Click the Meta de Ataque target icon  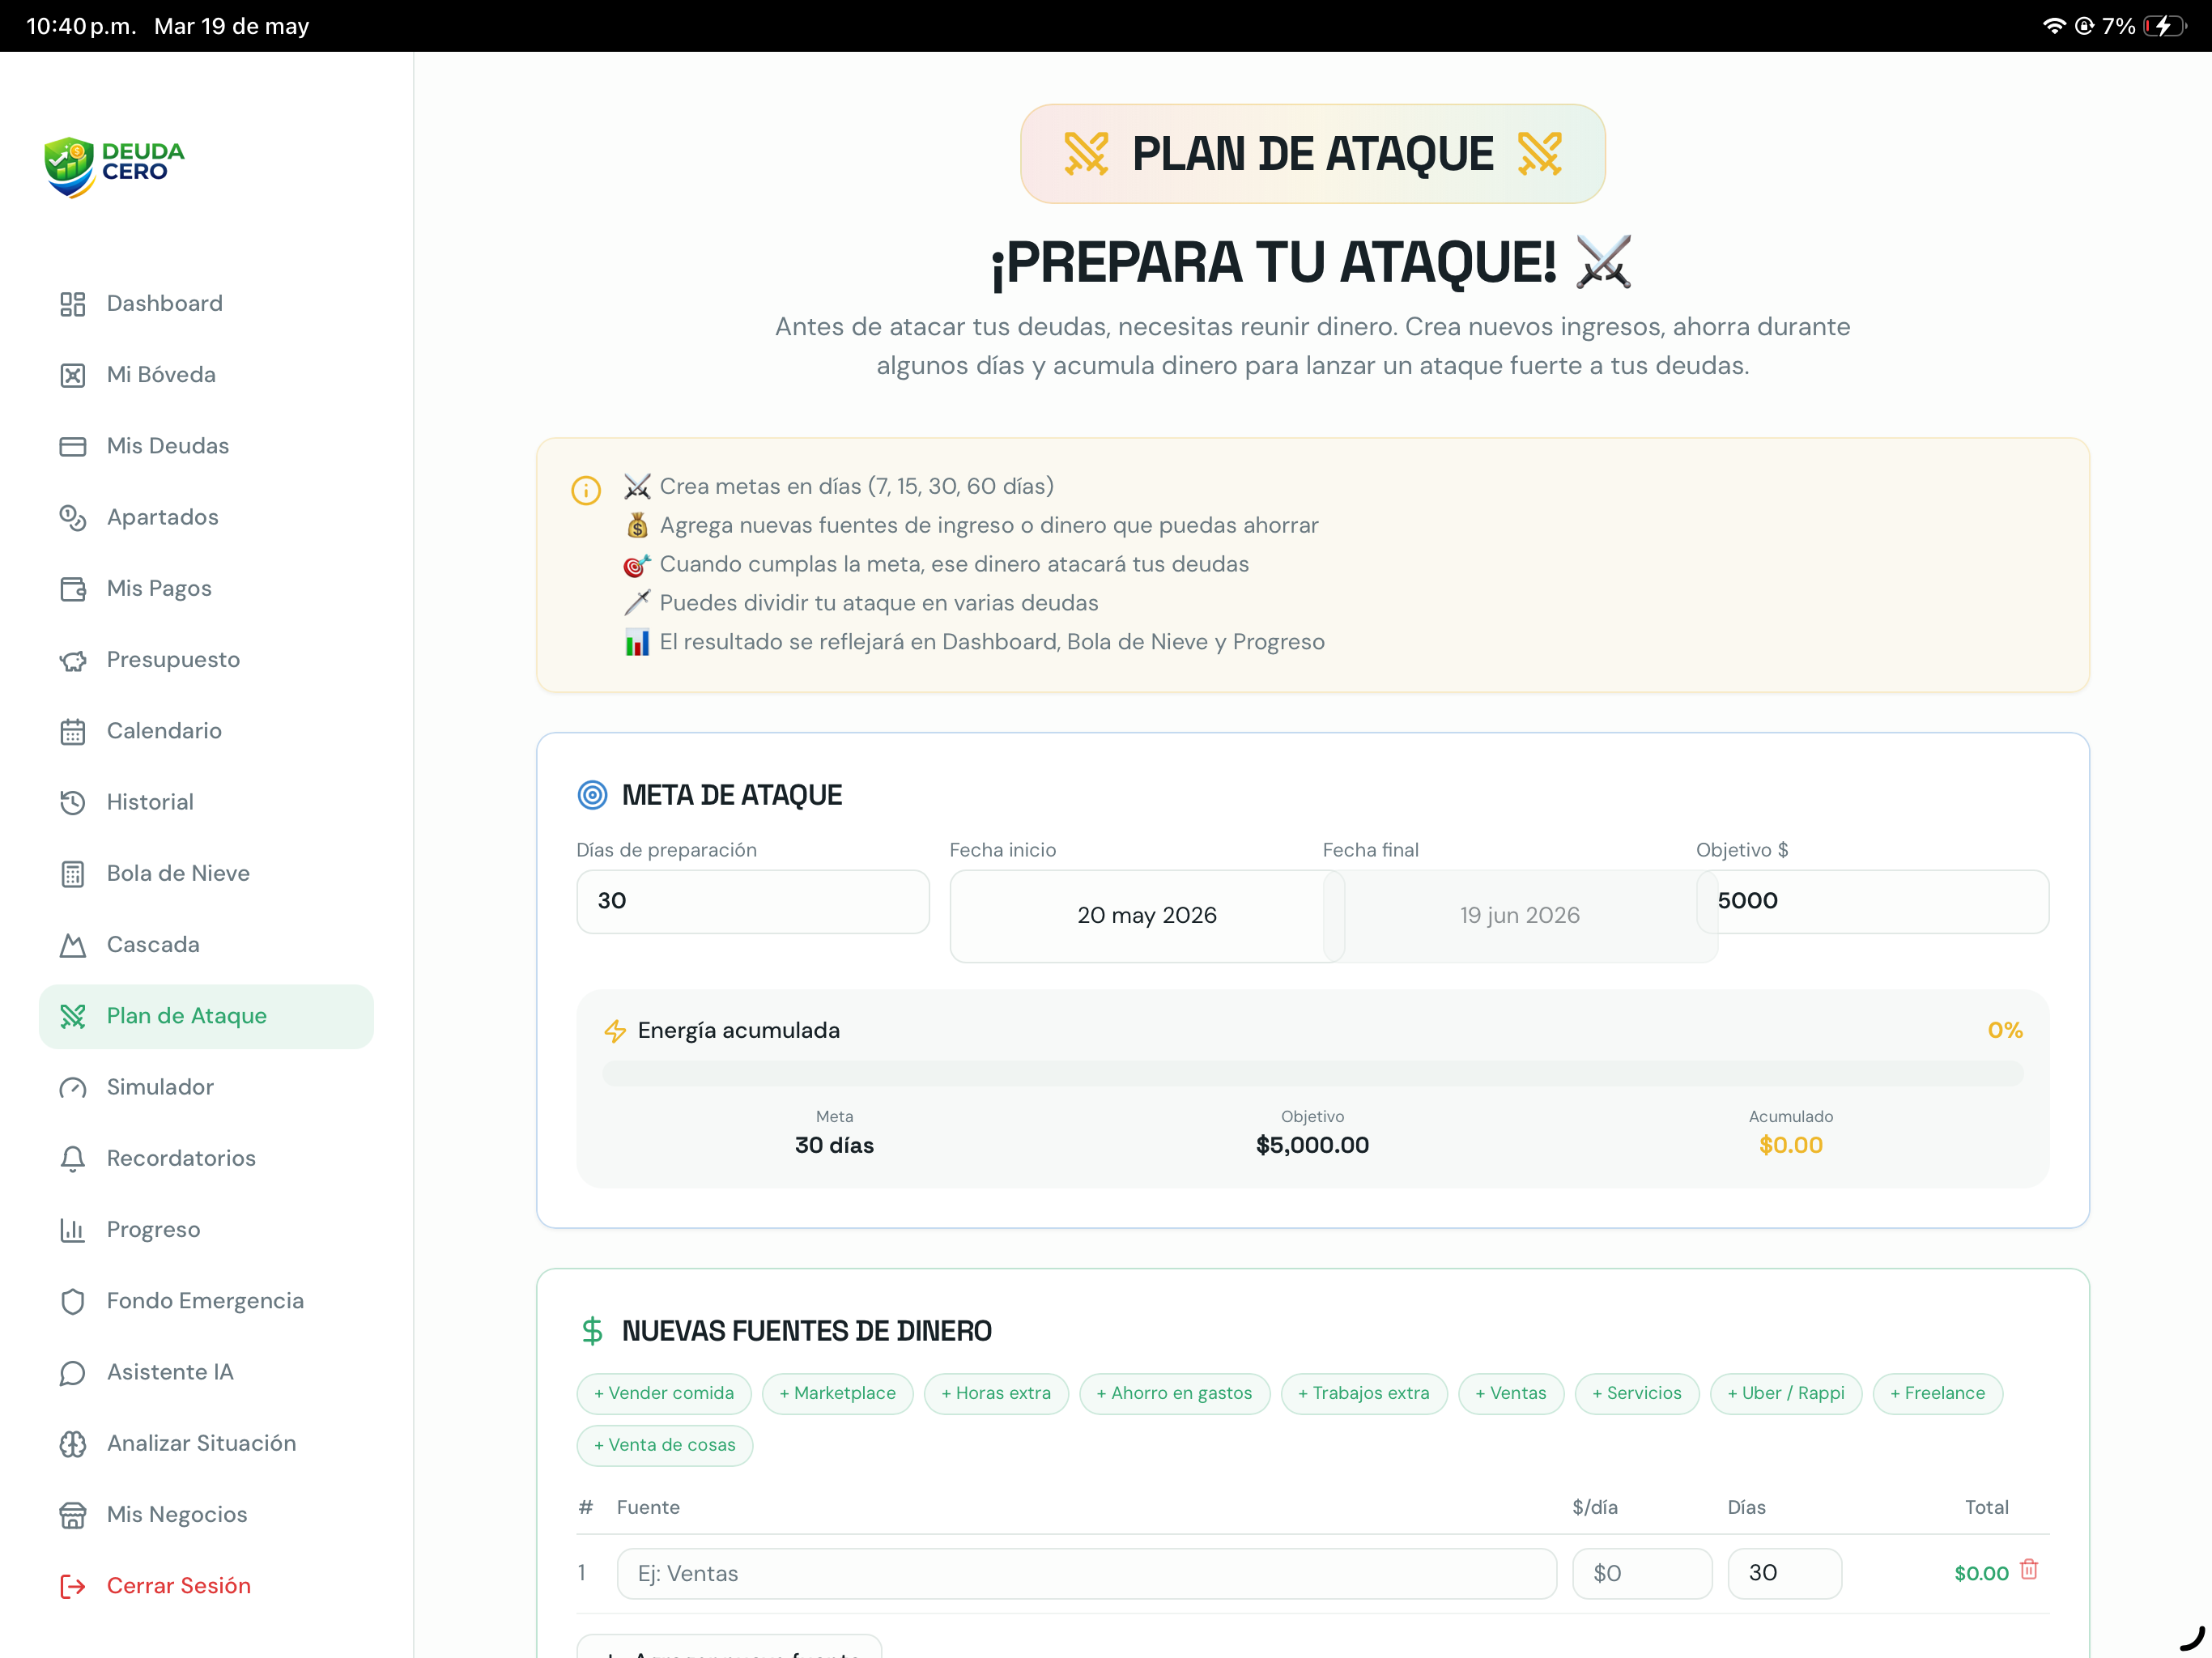point(592,795)
